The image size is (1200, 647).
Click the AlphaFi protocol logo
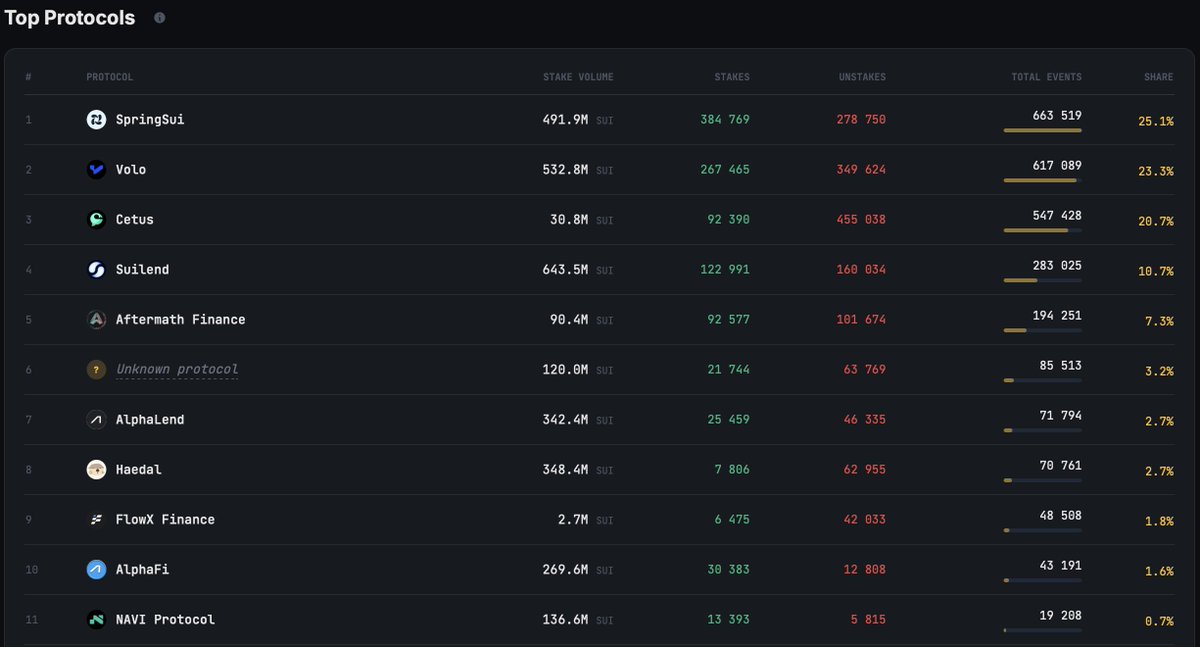(x=96, y=570)
